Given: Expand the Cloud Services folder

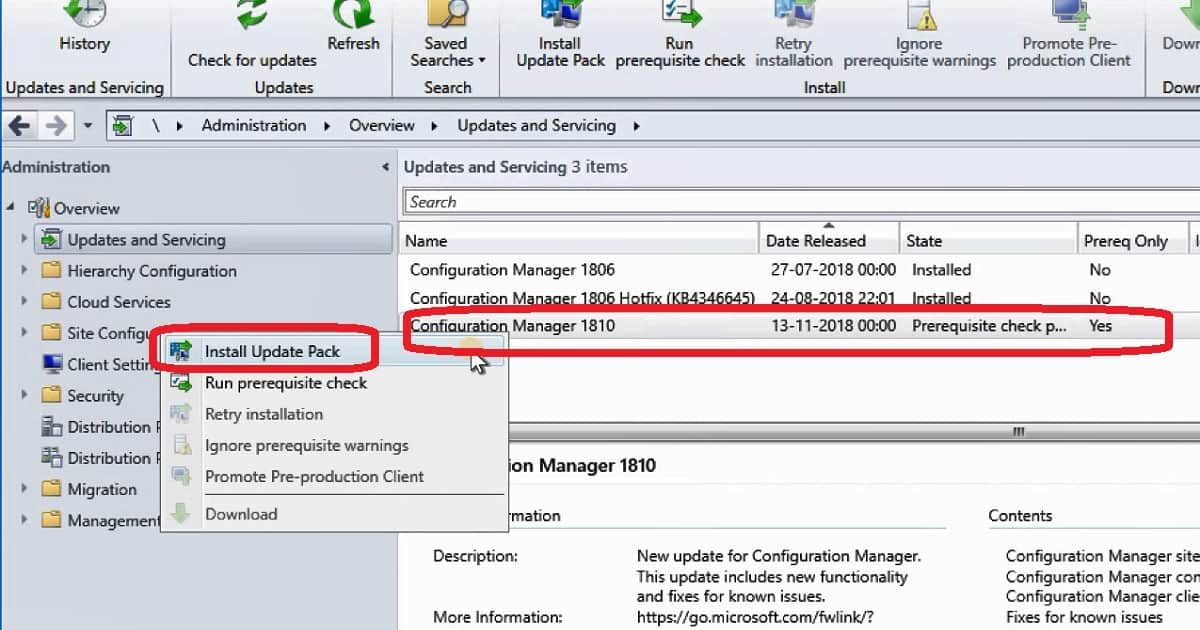Looking at the screenshot, I should tap(24, 302).
